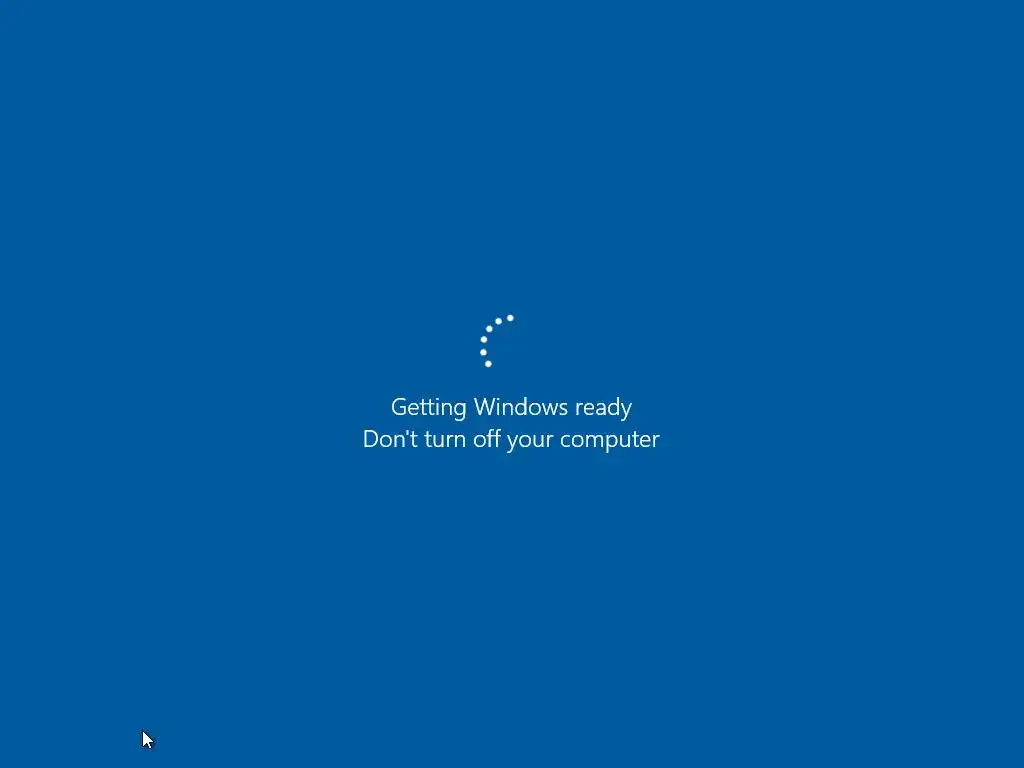Image resolution: width=1024 pixels, height=768 pixels.
Task: Click the topmost dot of the spinner
Action: tap(510, 318)
